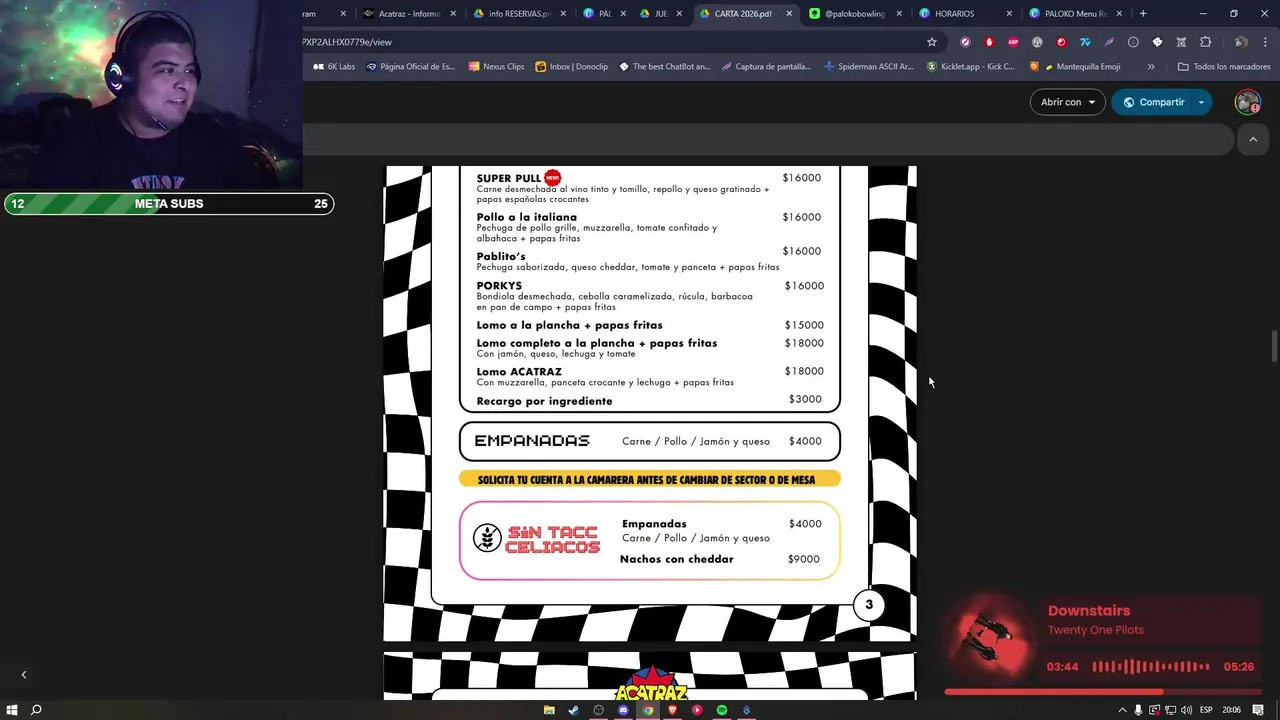The height and width of the screenshot is (720, 1280).
Task: Click the EMPANADAS heading
Action: point(532,441)
